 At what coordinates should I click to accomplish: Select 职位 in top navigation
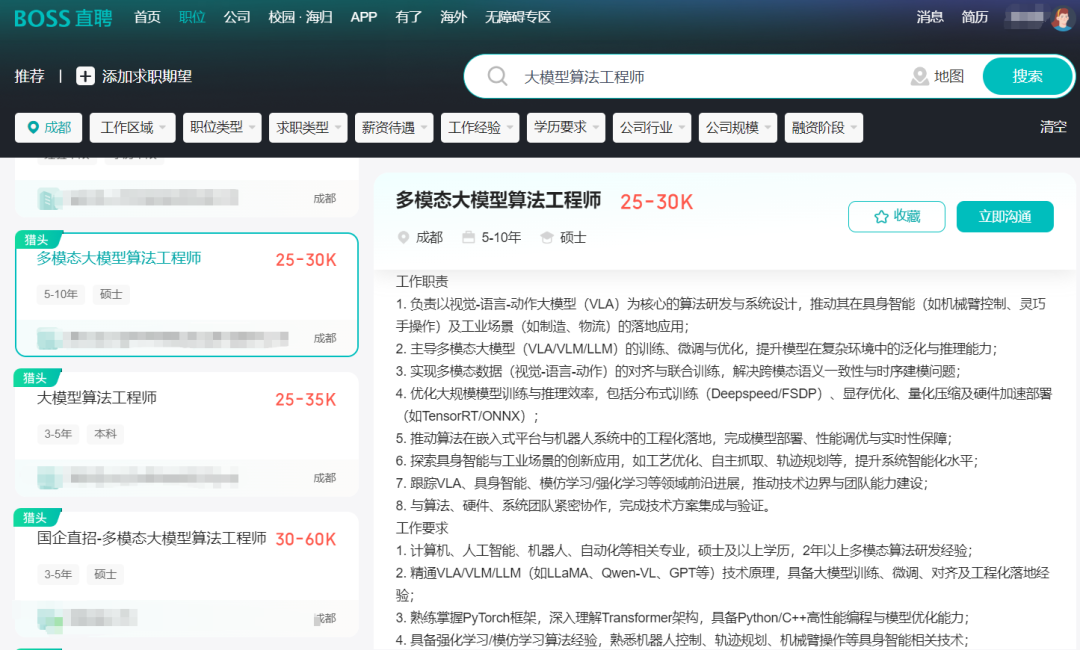pos(192,17)
